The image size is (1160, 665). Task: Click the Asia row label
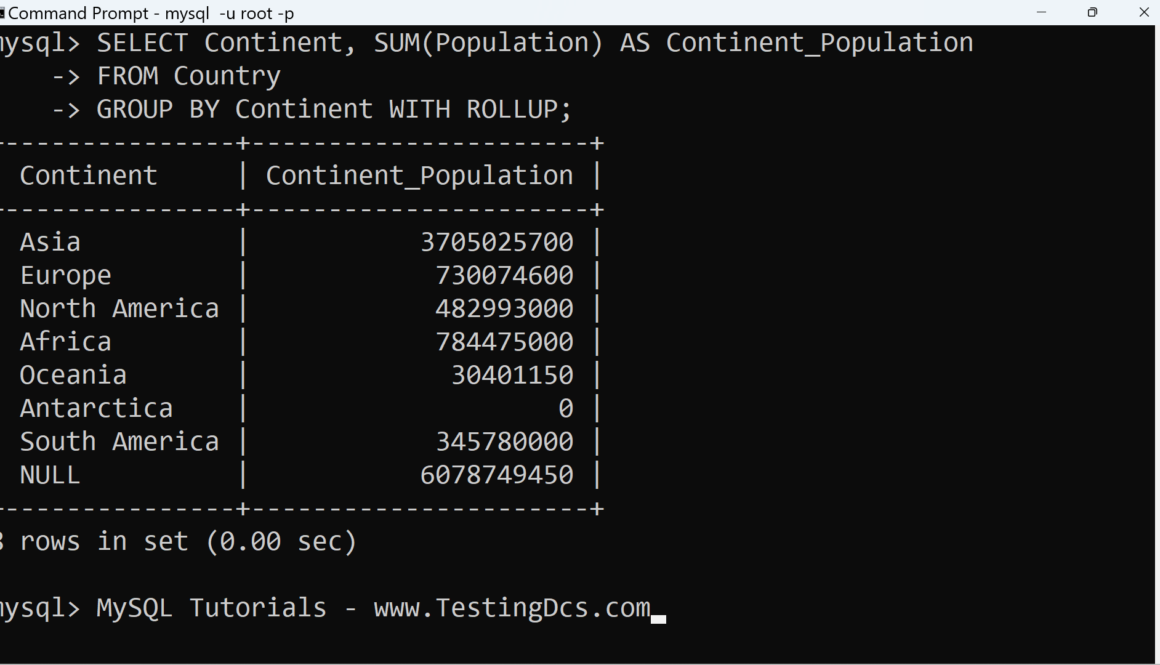click(50, 242)
